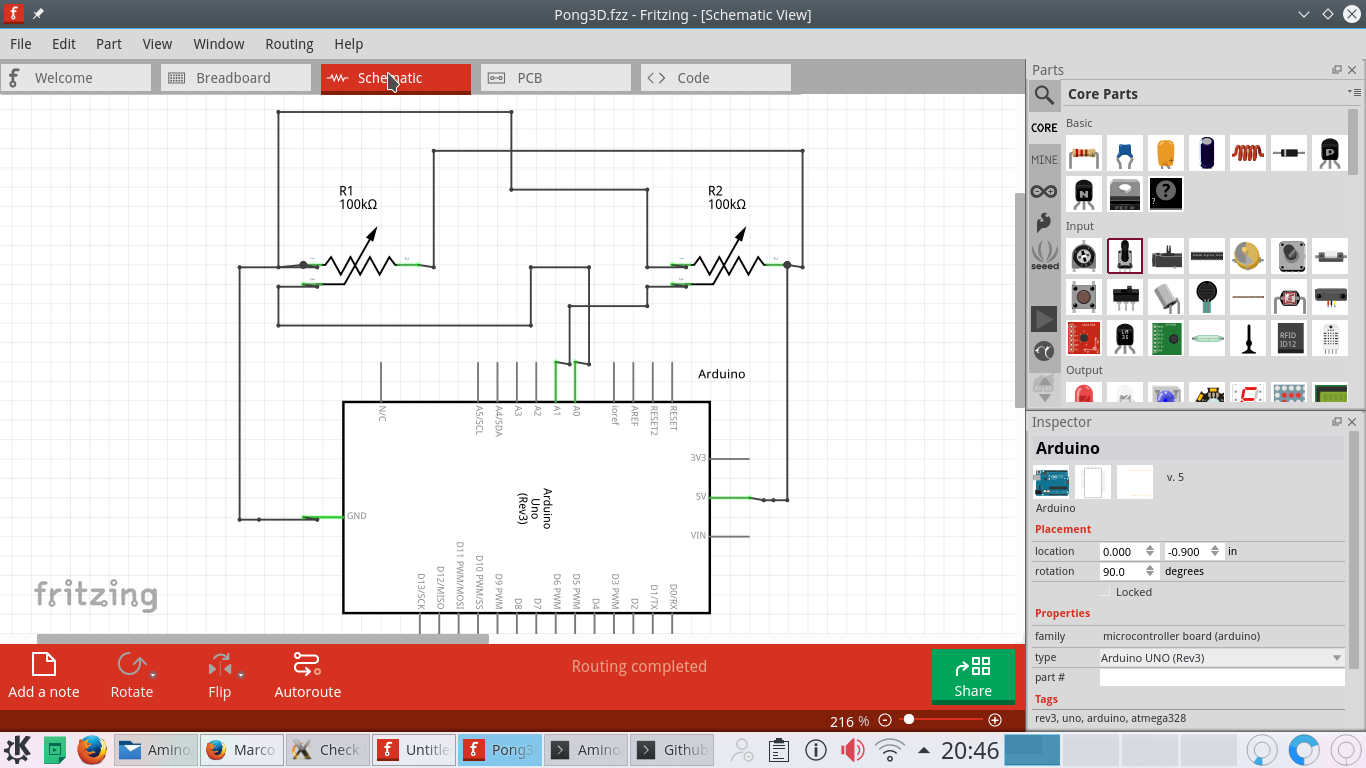
Task: Select the CORE parts bin tab
Action: pyautogui.click(x=1044, y=127)
